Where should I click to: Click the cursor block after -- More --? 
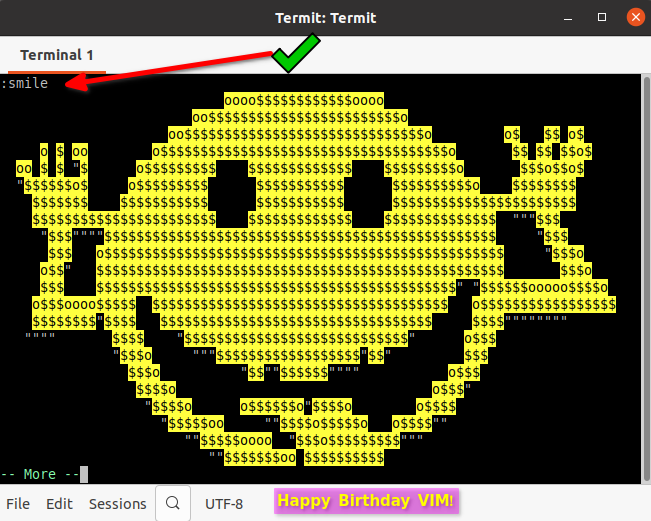coord(84,474)
